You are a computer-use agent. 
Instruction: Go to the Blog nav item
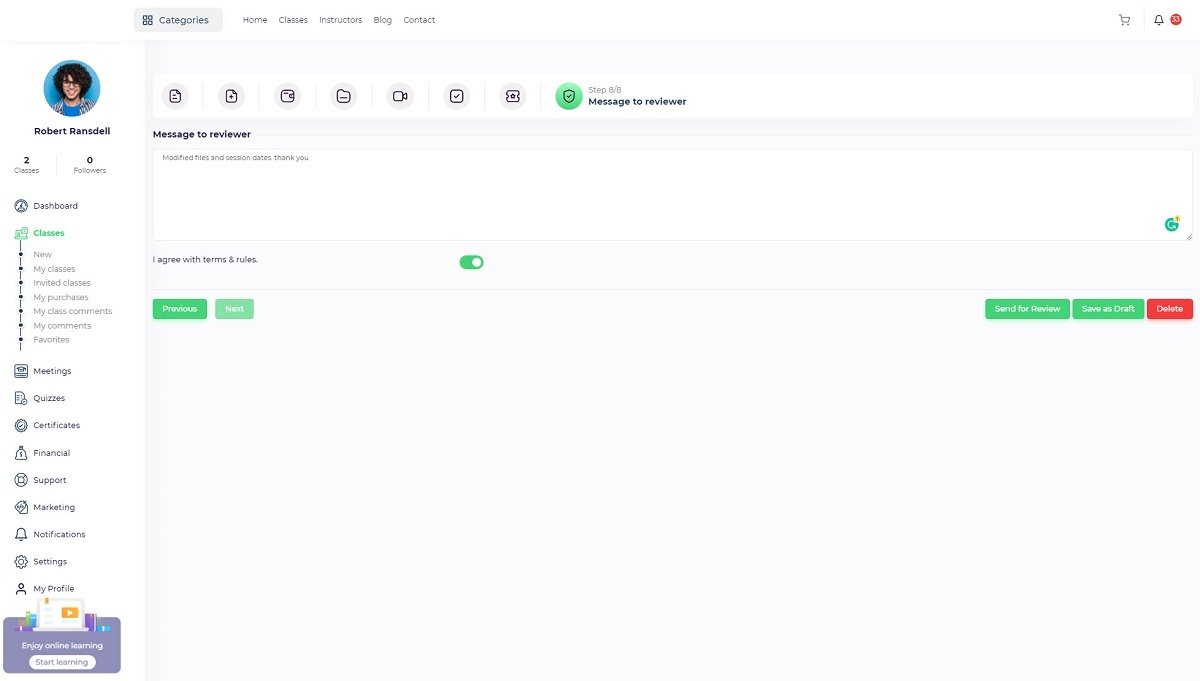pos(382,20)
